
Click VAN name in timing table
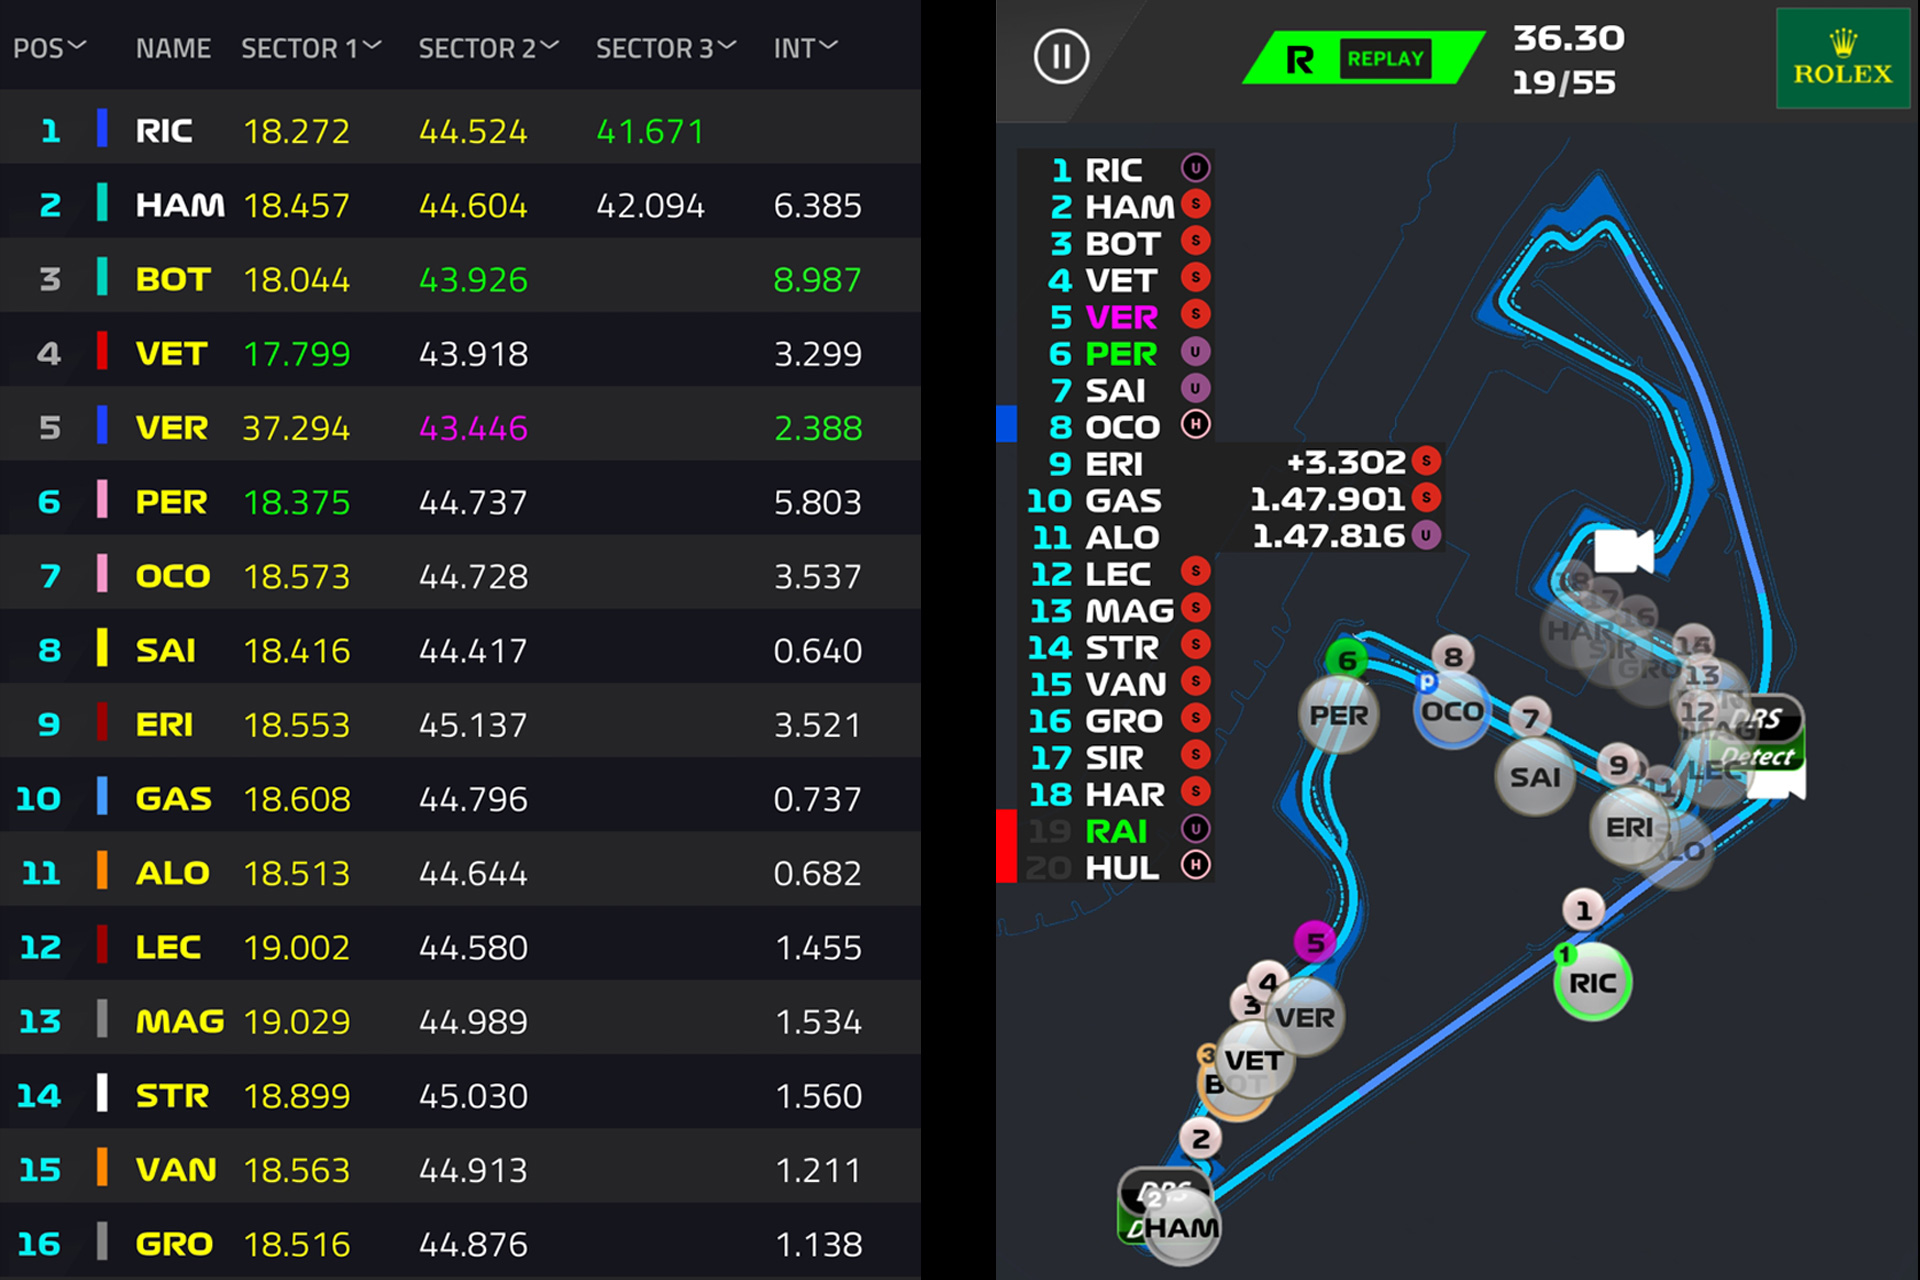point(175,1170)
